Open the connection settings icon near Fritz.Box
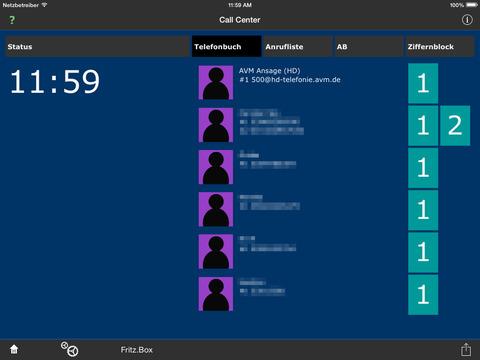The height and width of the screenshot is (360, 480). tap(69, 349)
